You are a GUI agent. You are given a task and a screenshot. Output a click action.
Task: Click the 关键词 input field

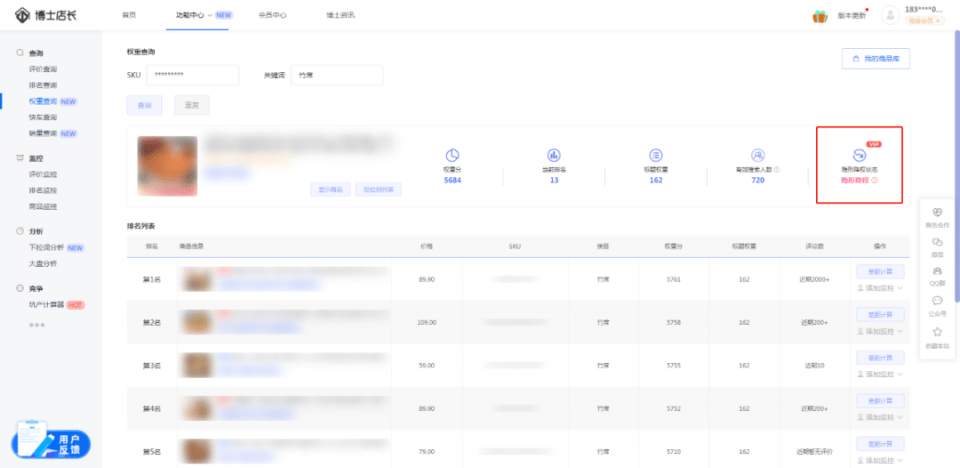pos(337,75)
